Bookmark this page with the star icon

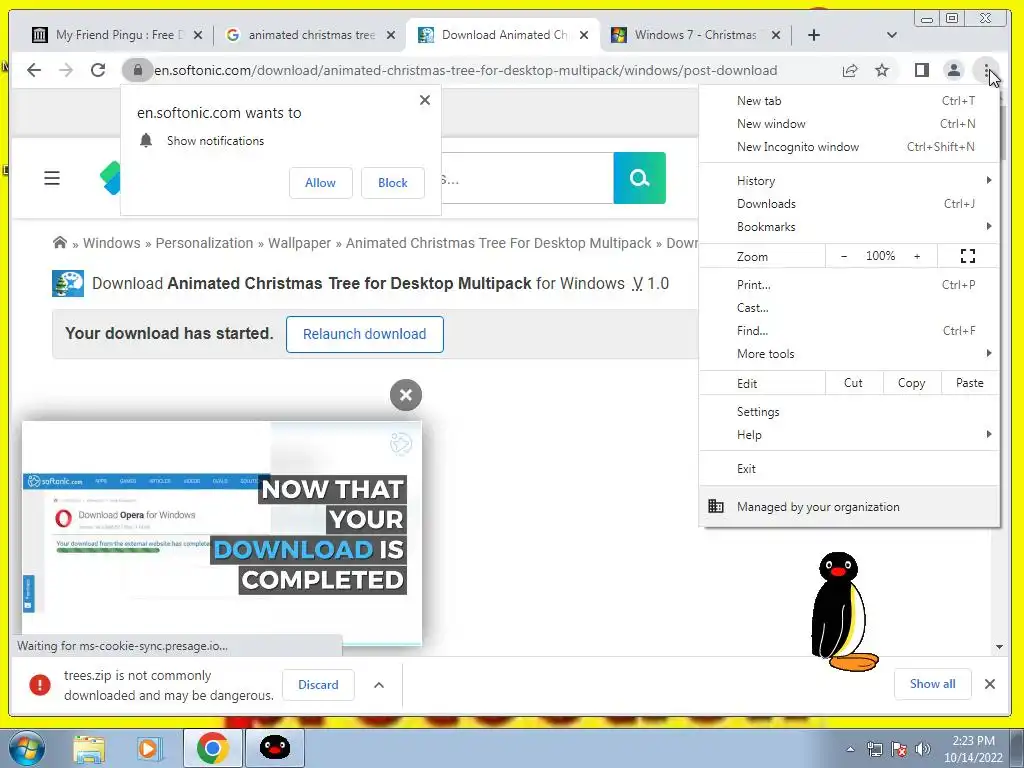[x=882, y=70]
